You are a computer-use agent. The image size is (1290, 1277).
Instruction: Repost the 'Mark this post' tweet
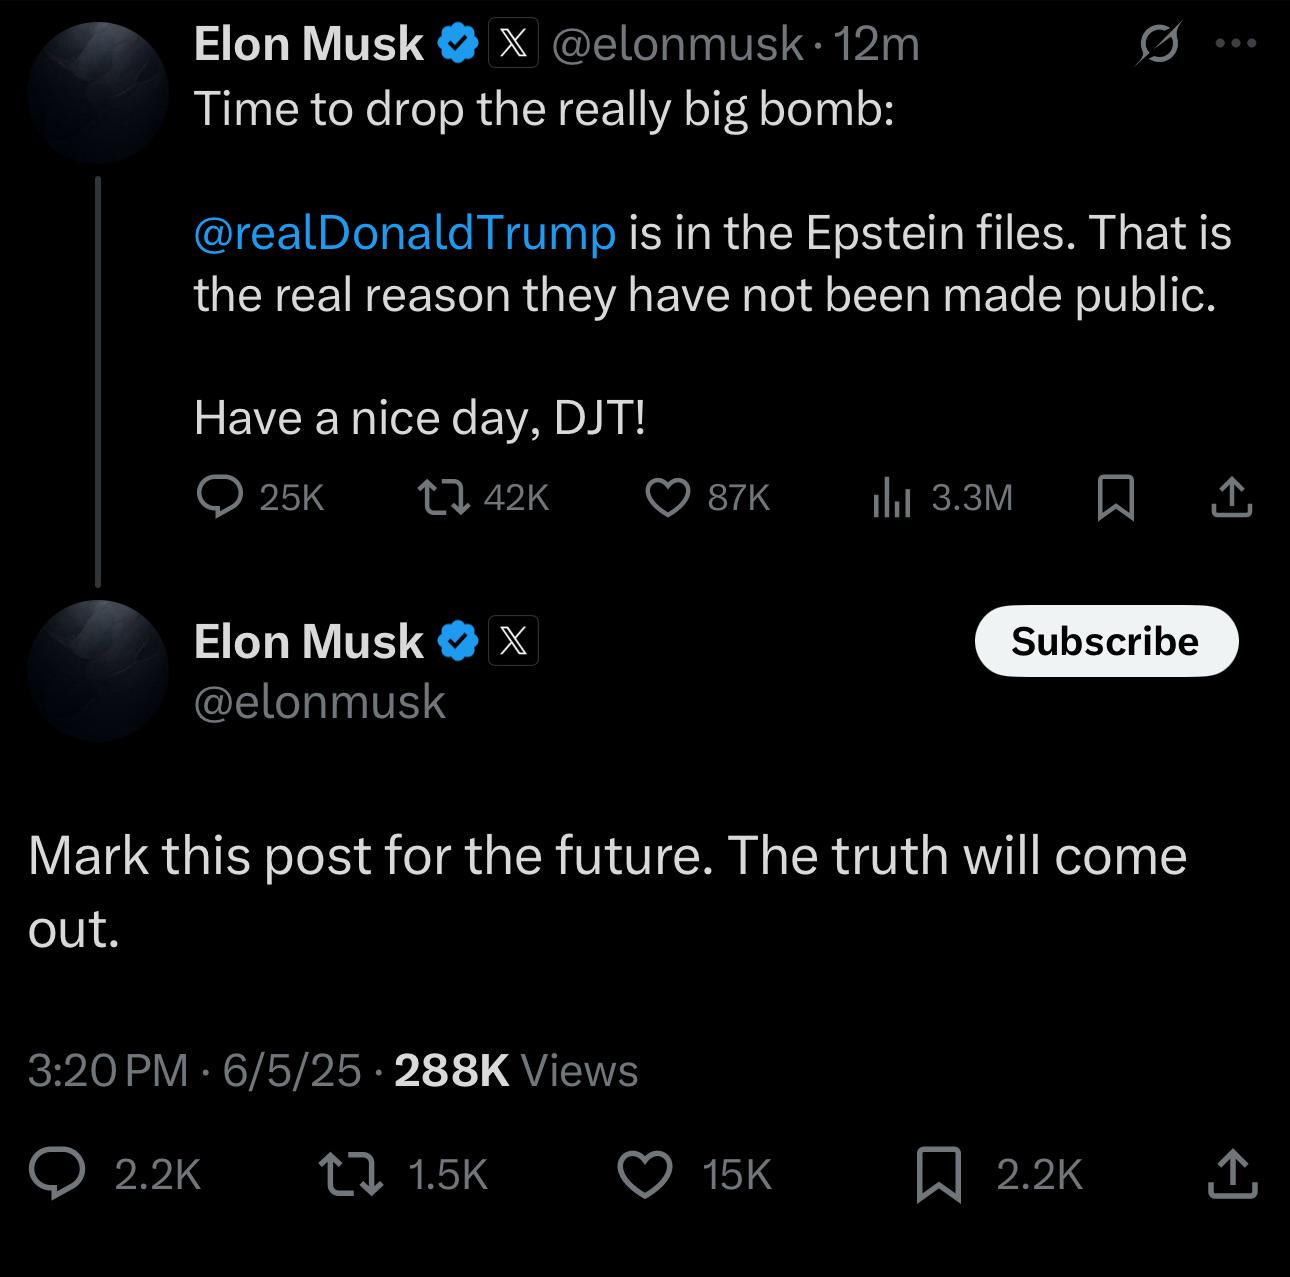point(350,1174)
